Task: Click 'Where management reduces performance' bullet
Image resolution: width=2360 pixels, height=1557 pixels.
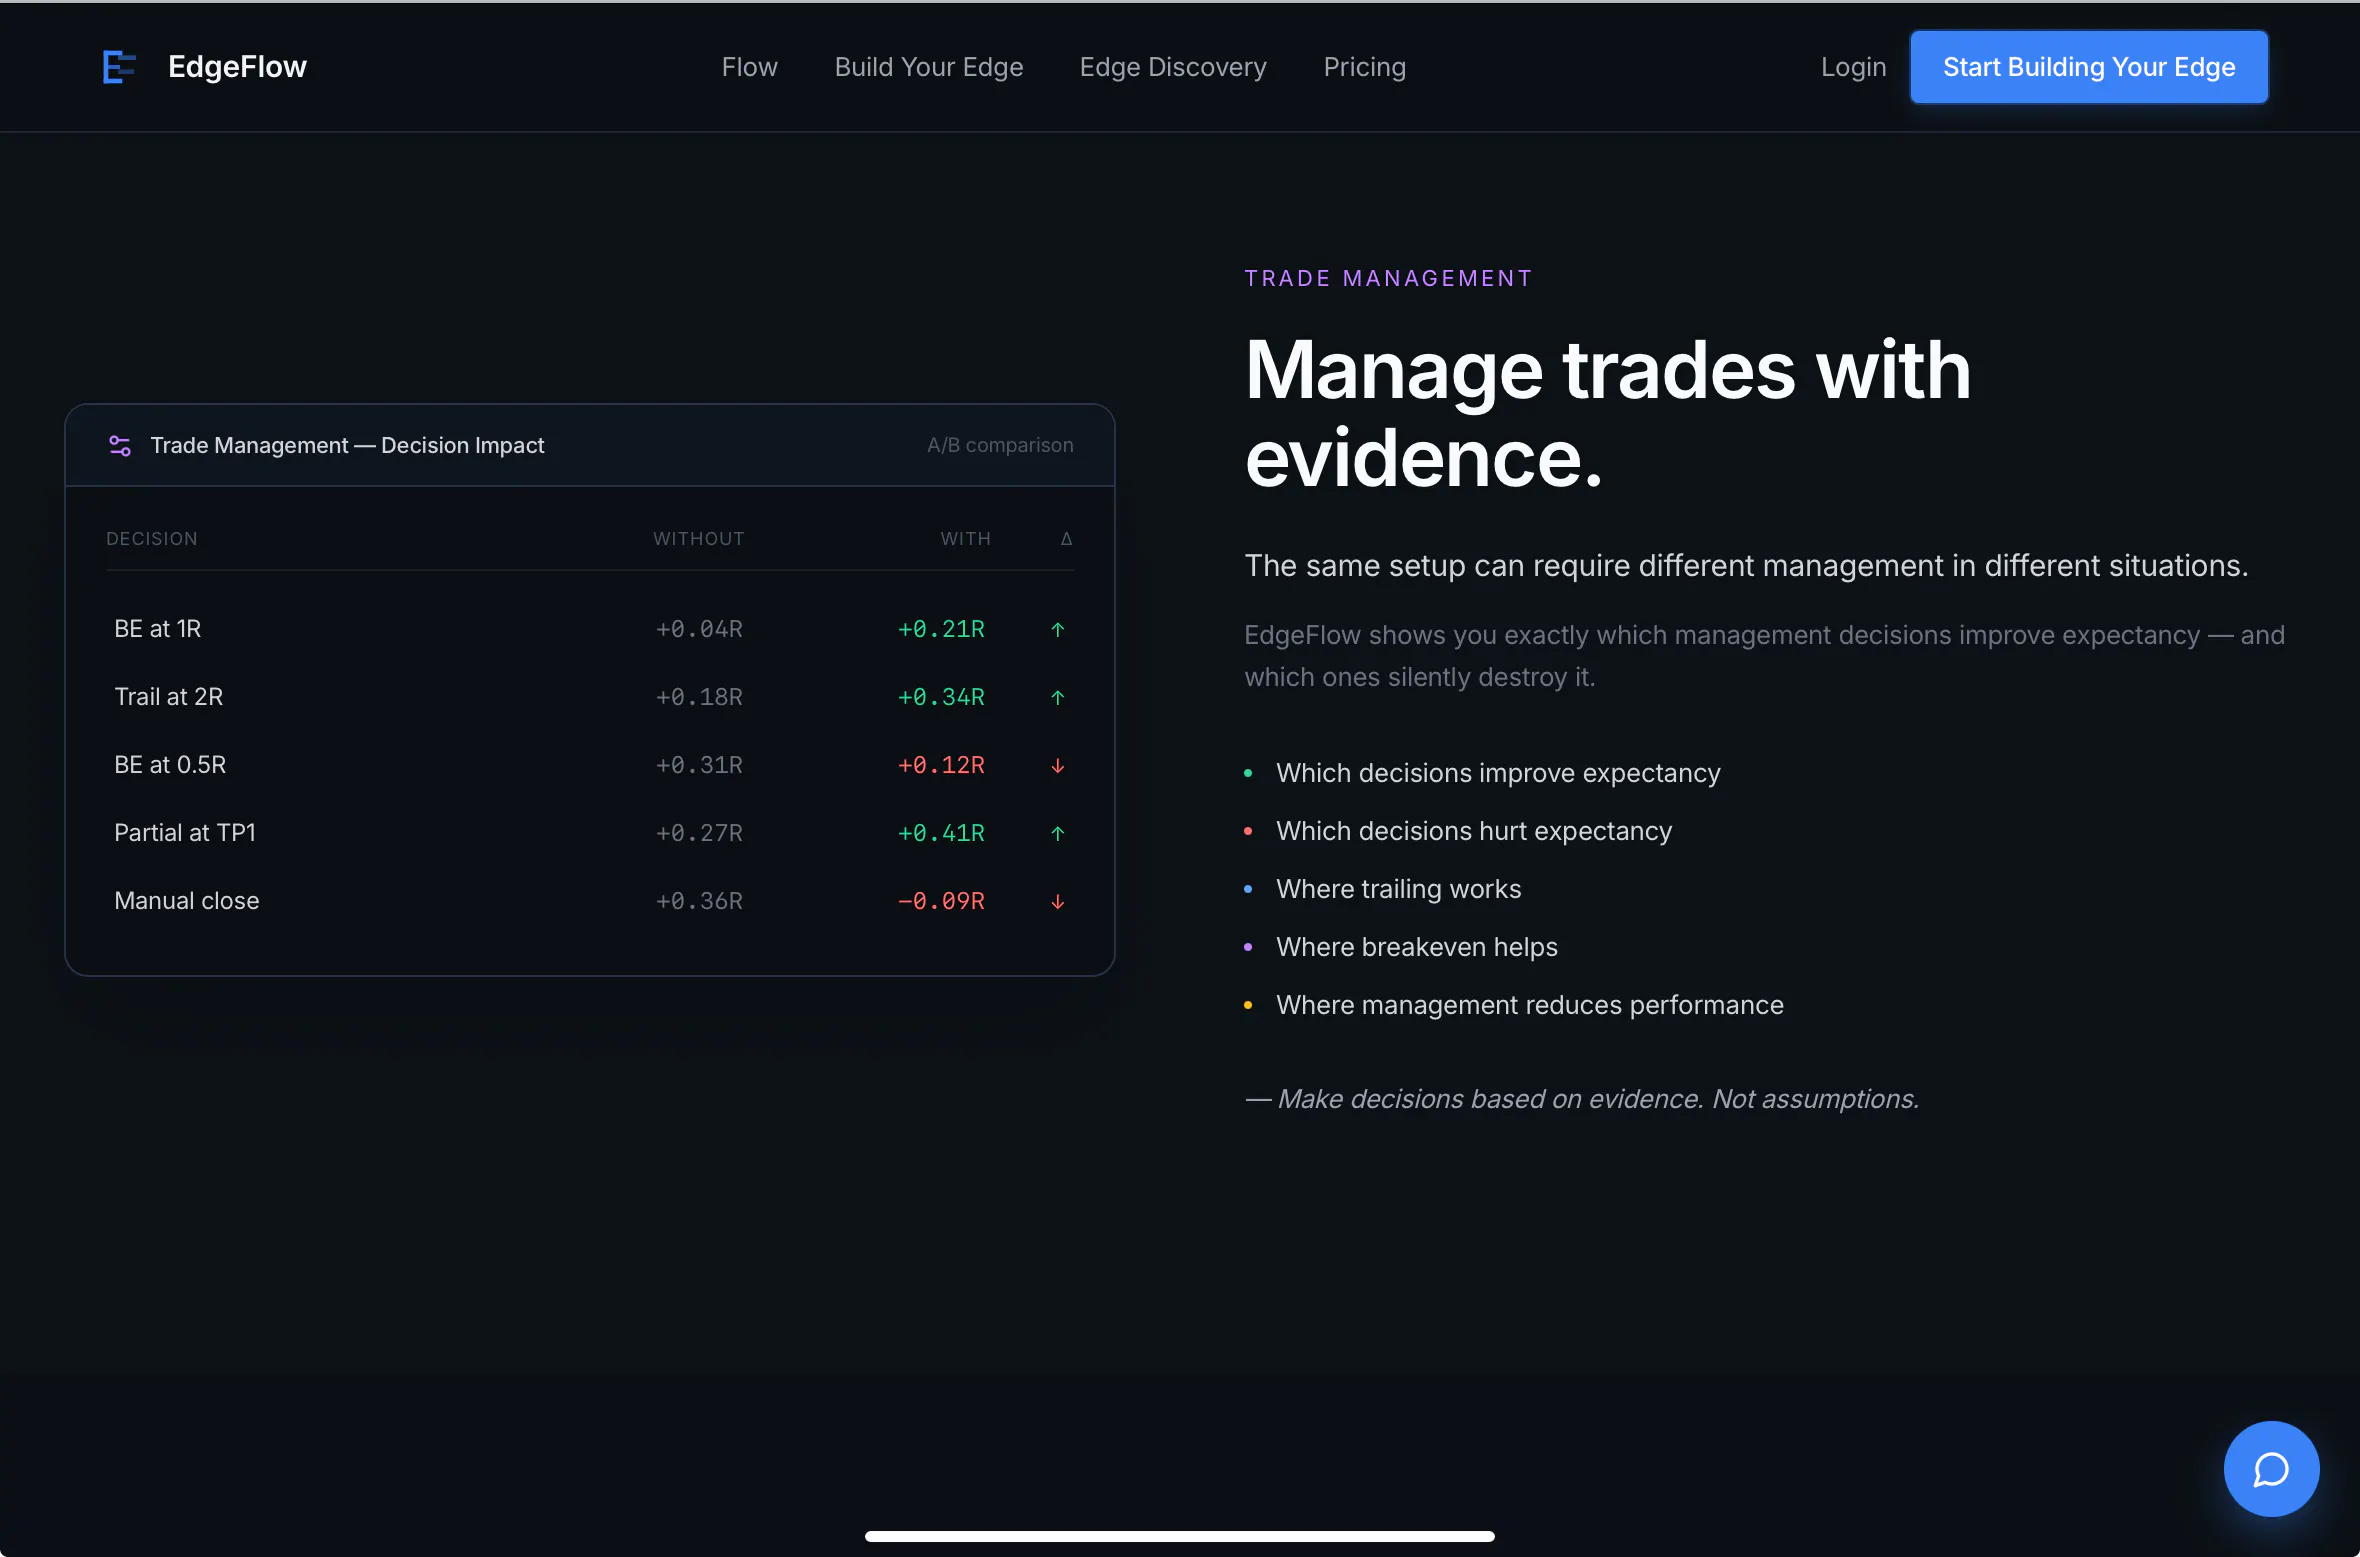Action: coord(1530,1005)
